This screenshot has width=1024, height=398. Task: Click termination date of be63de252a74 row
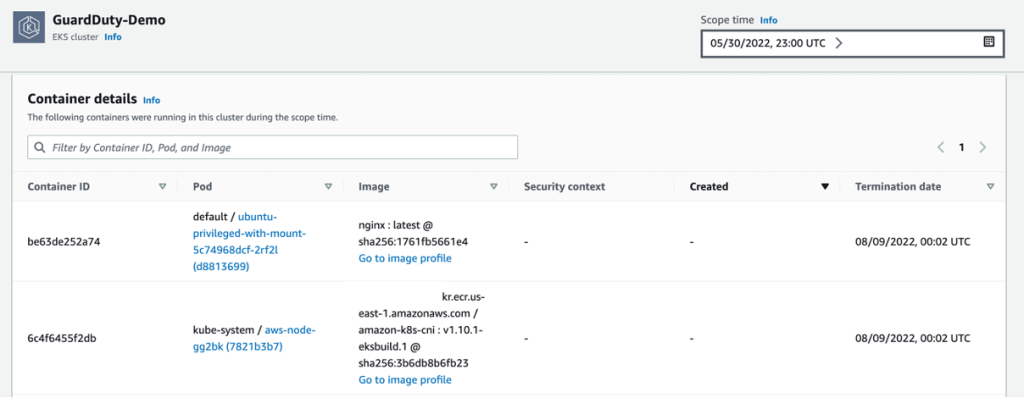coord(913,242)
